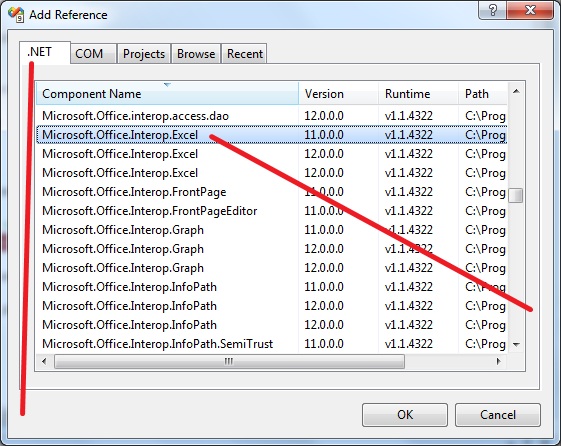Click the vertical scrollbar thumb
The image size is (561, 446).
(x=516, y=195)
